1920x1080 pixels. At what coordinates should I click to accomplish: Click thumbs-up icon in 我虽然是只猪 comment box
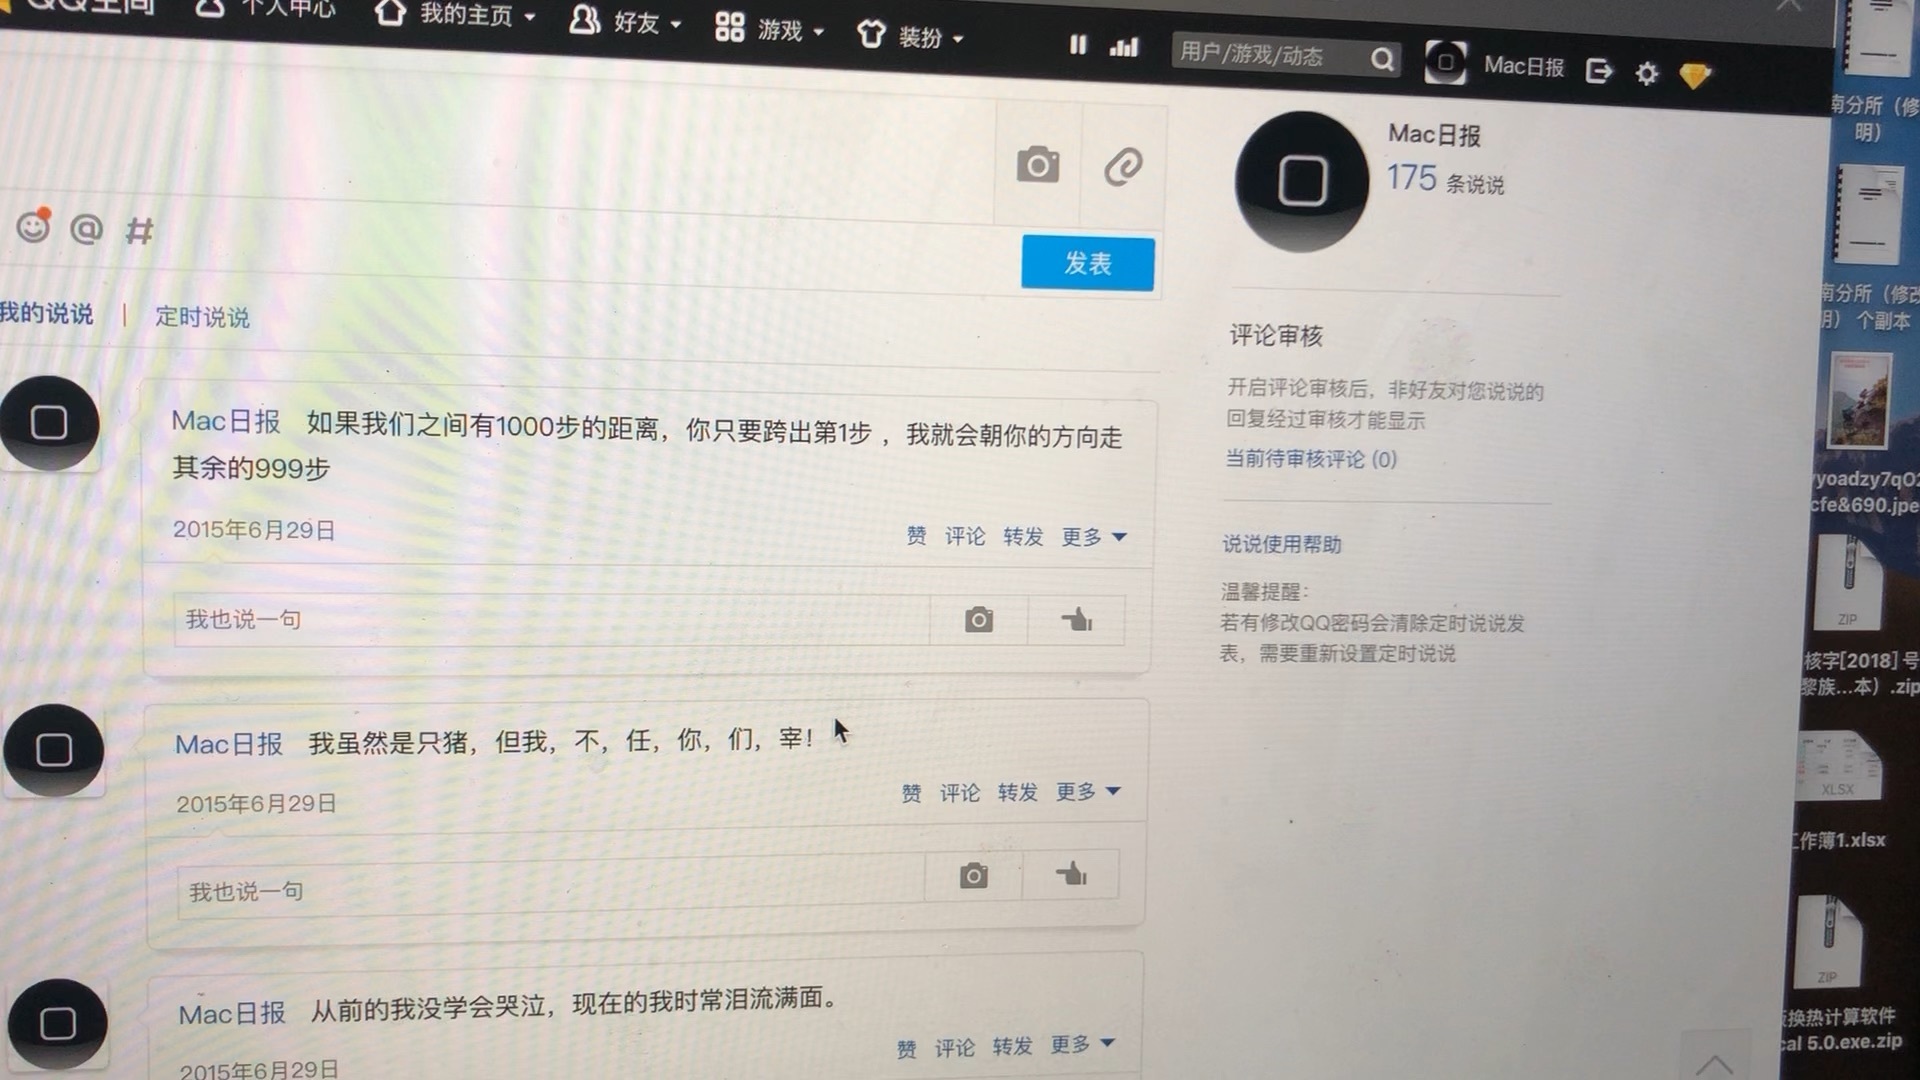click(1071, 875)
